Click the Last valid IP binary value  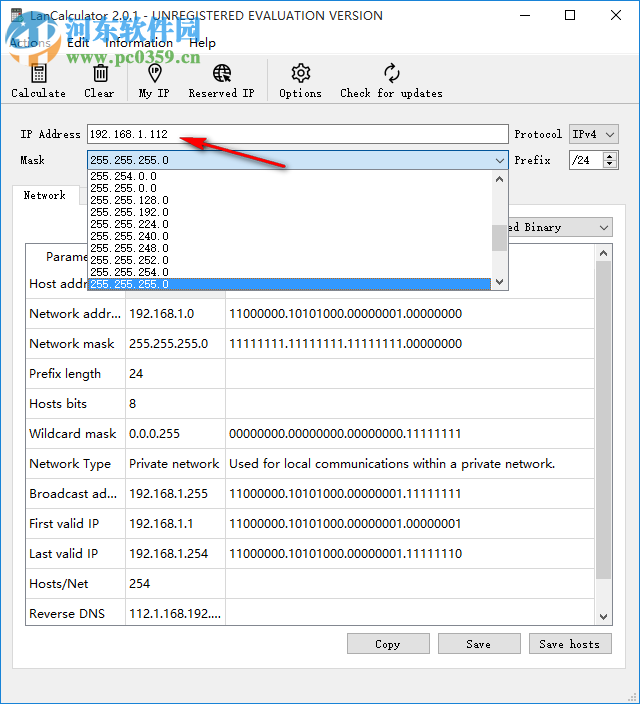(345, 554)
